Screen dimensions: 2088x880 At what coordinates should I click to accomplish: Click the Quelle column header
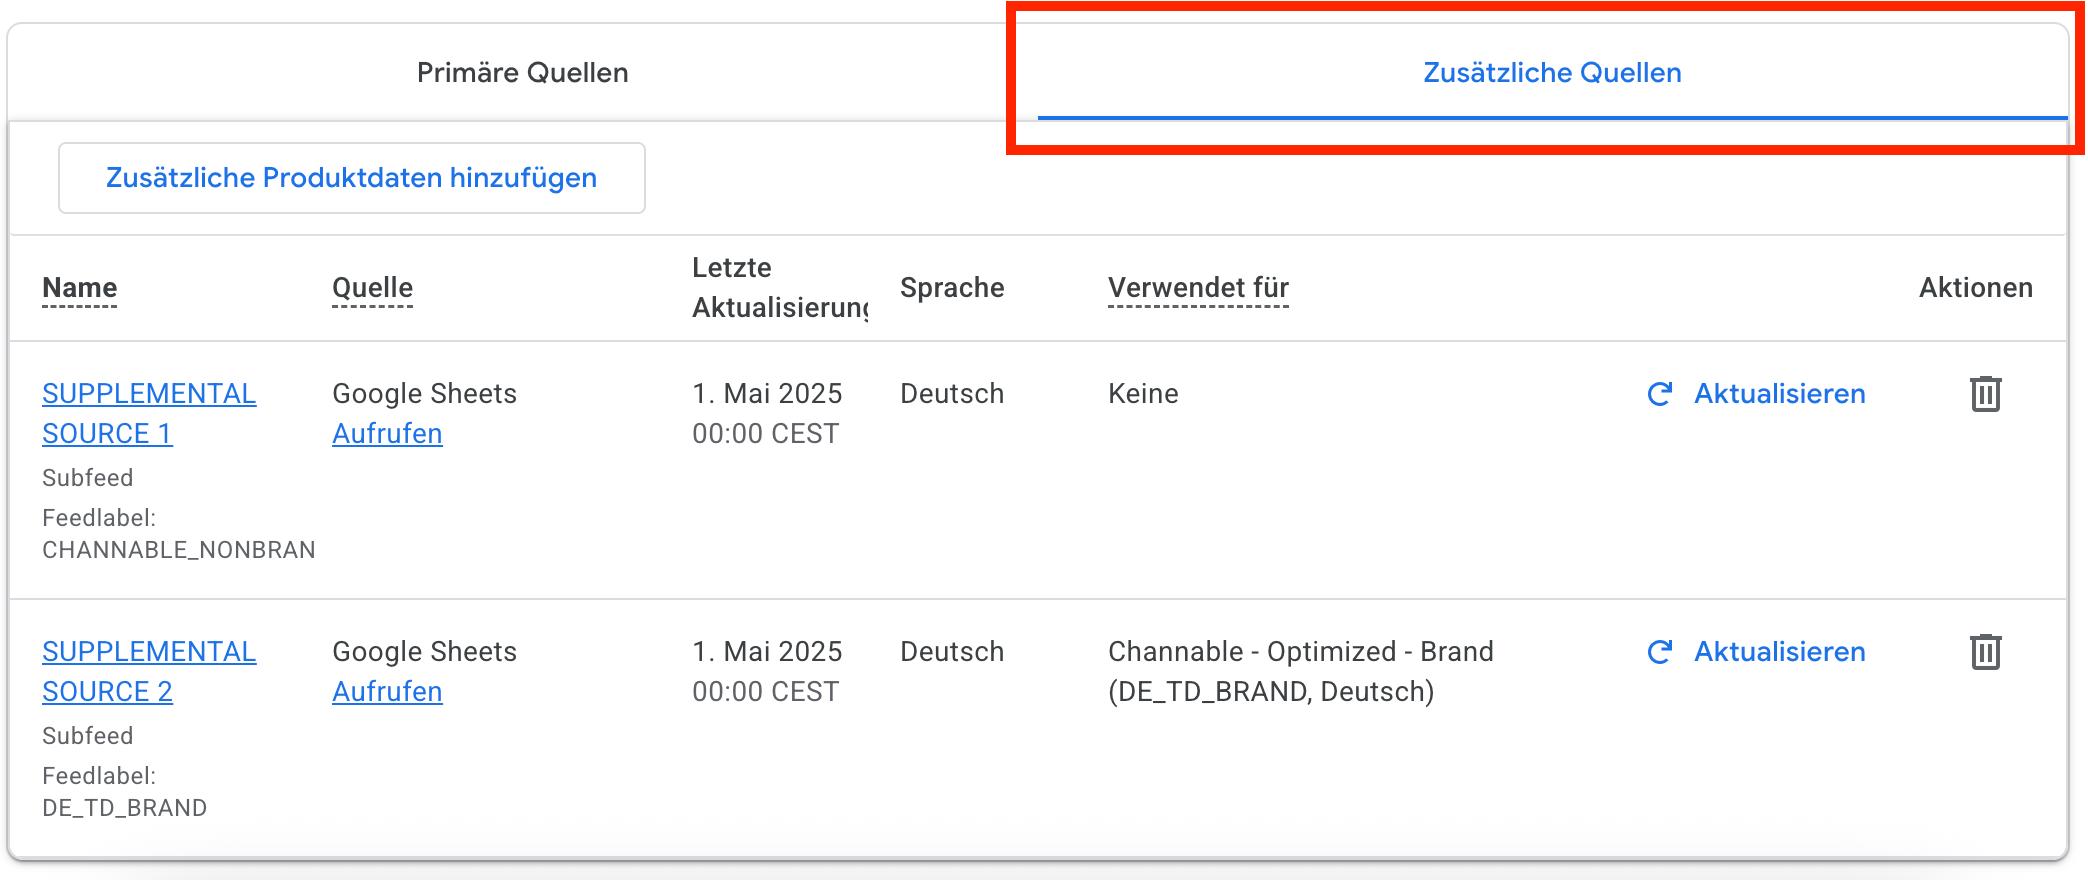point(372,288)
